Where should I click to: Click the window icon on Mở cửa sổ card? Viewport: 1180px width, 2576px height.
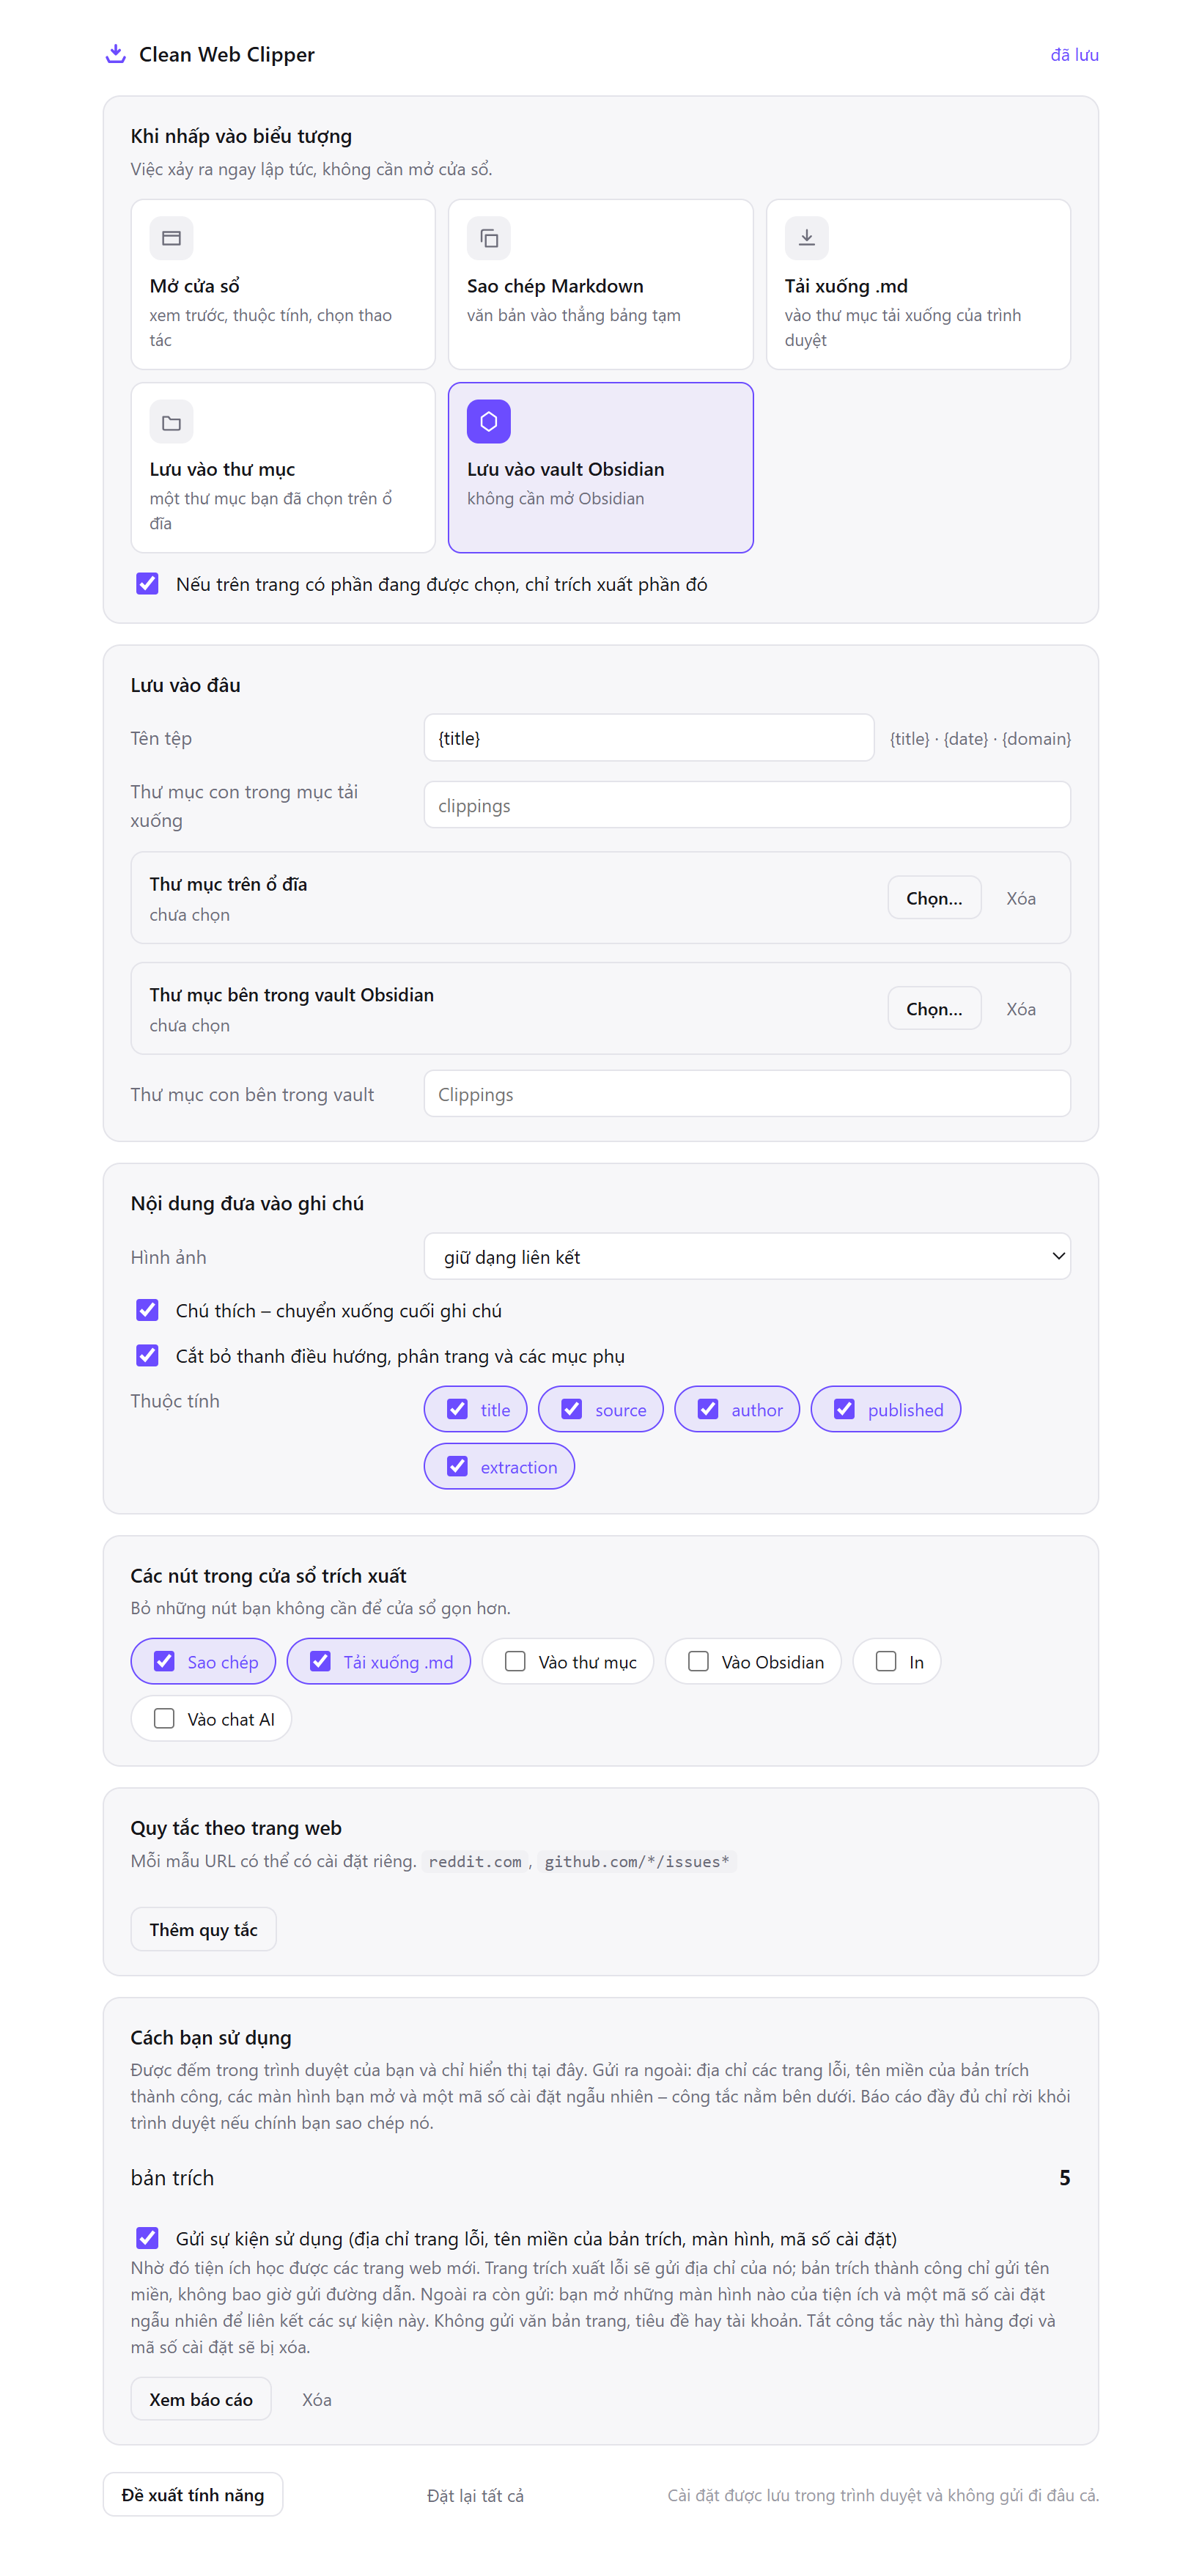tap(171, 238)
